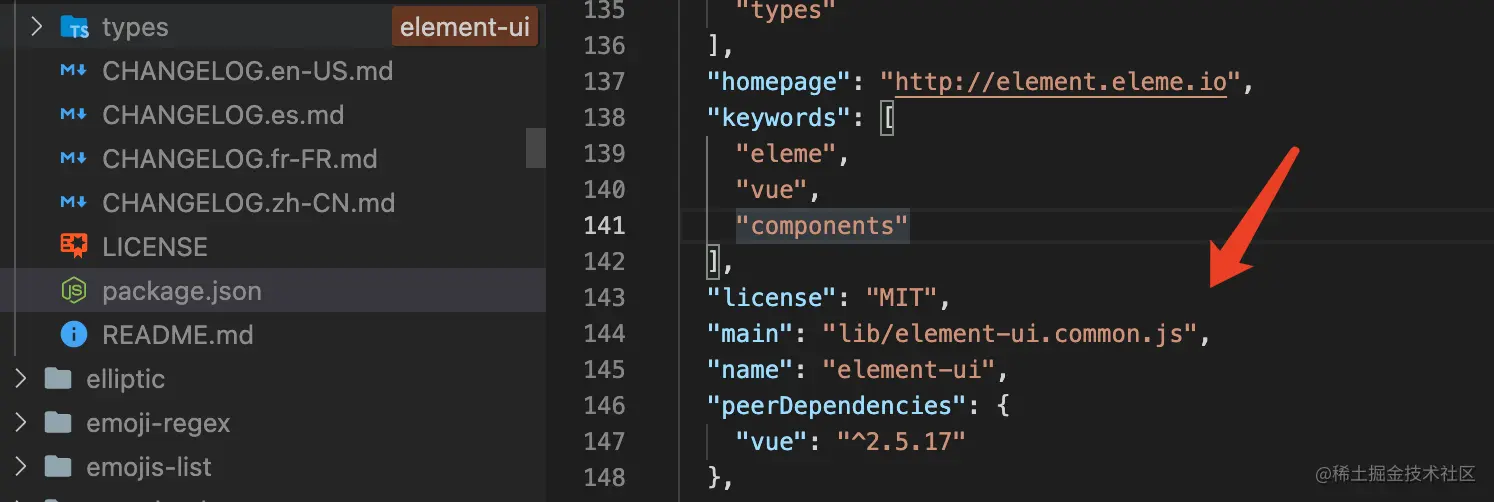Screen dimensions: 1494x502
Task: Expand the emojis-list folder chevron
Action: [20, 466]
